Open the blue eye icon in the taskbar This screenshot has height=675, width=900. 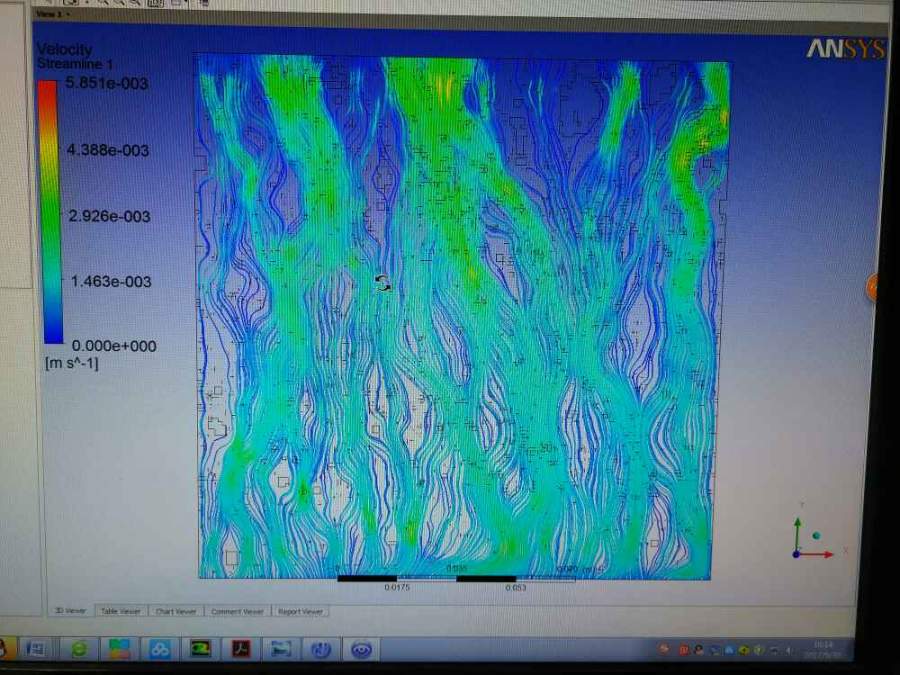(x=361, y=650)
